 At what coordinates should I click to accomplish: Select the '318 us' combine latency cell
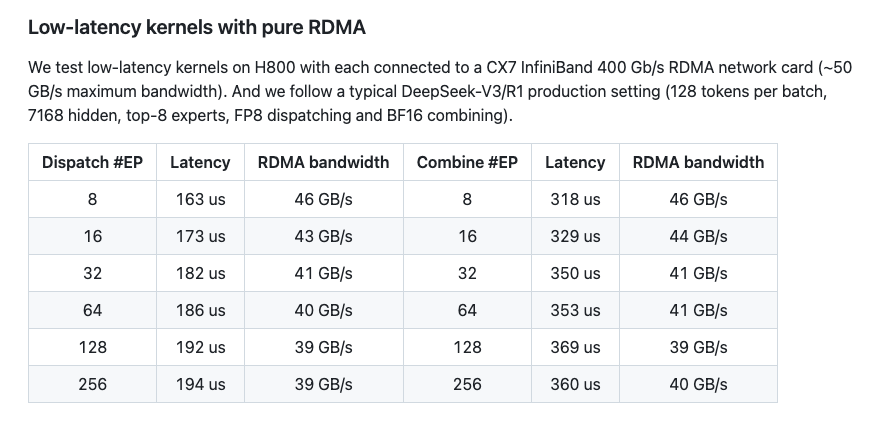point(575,199)
